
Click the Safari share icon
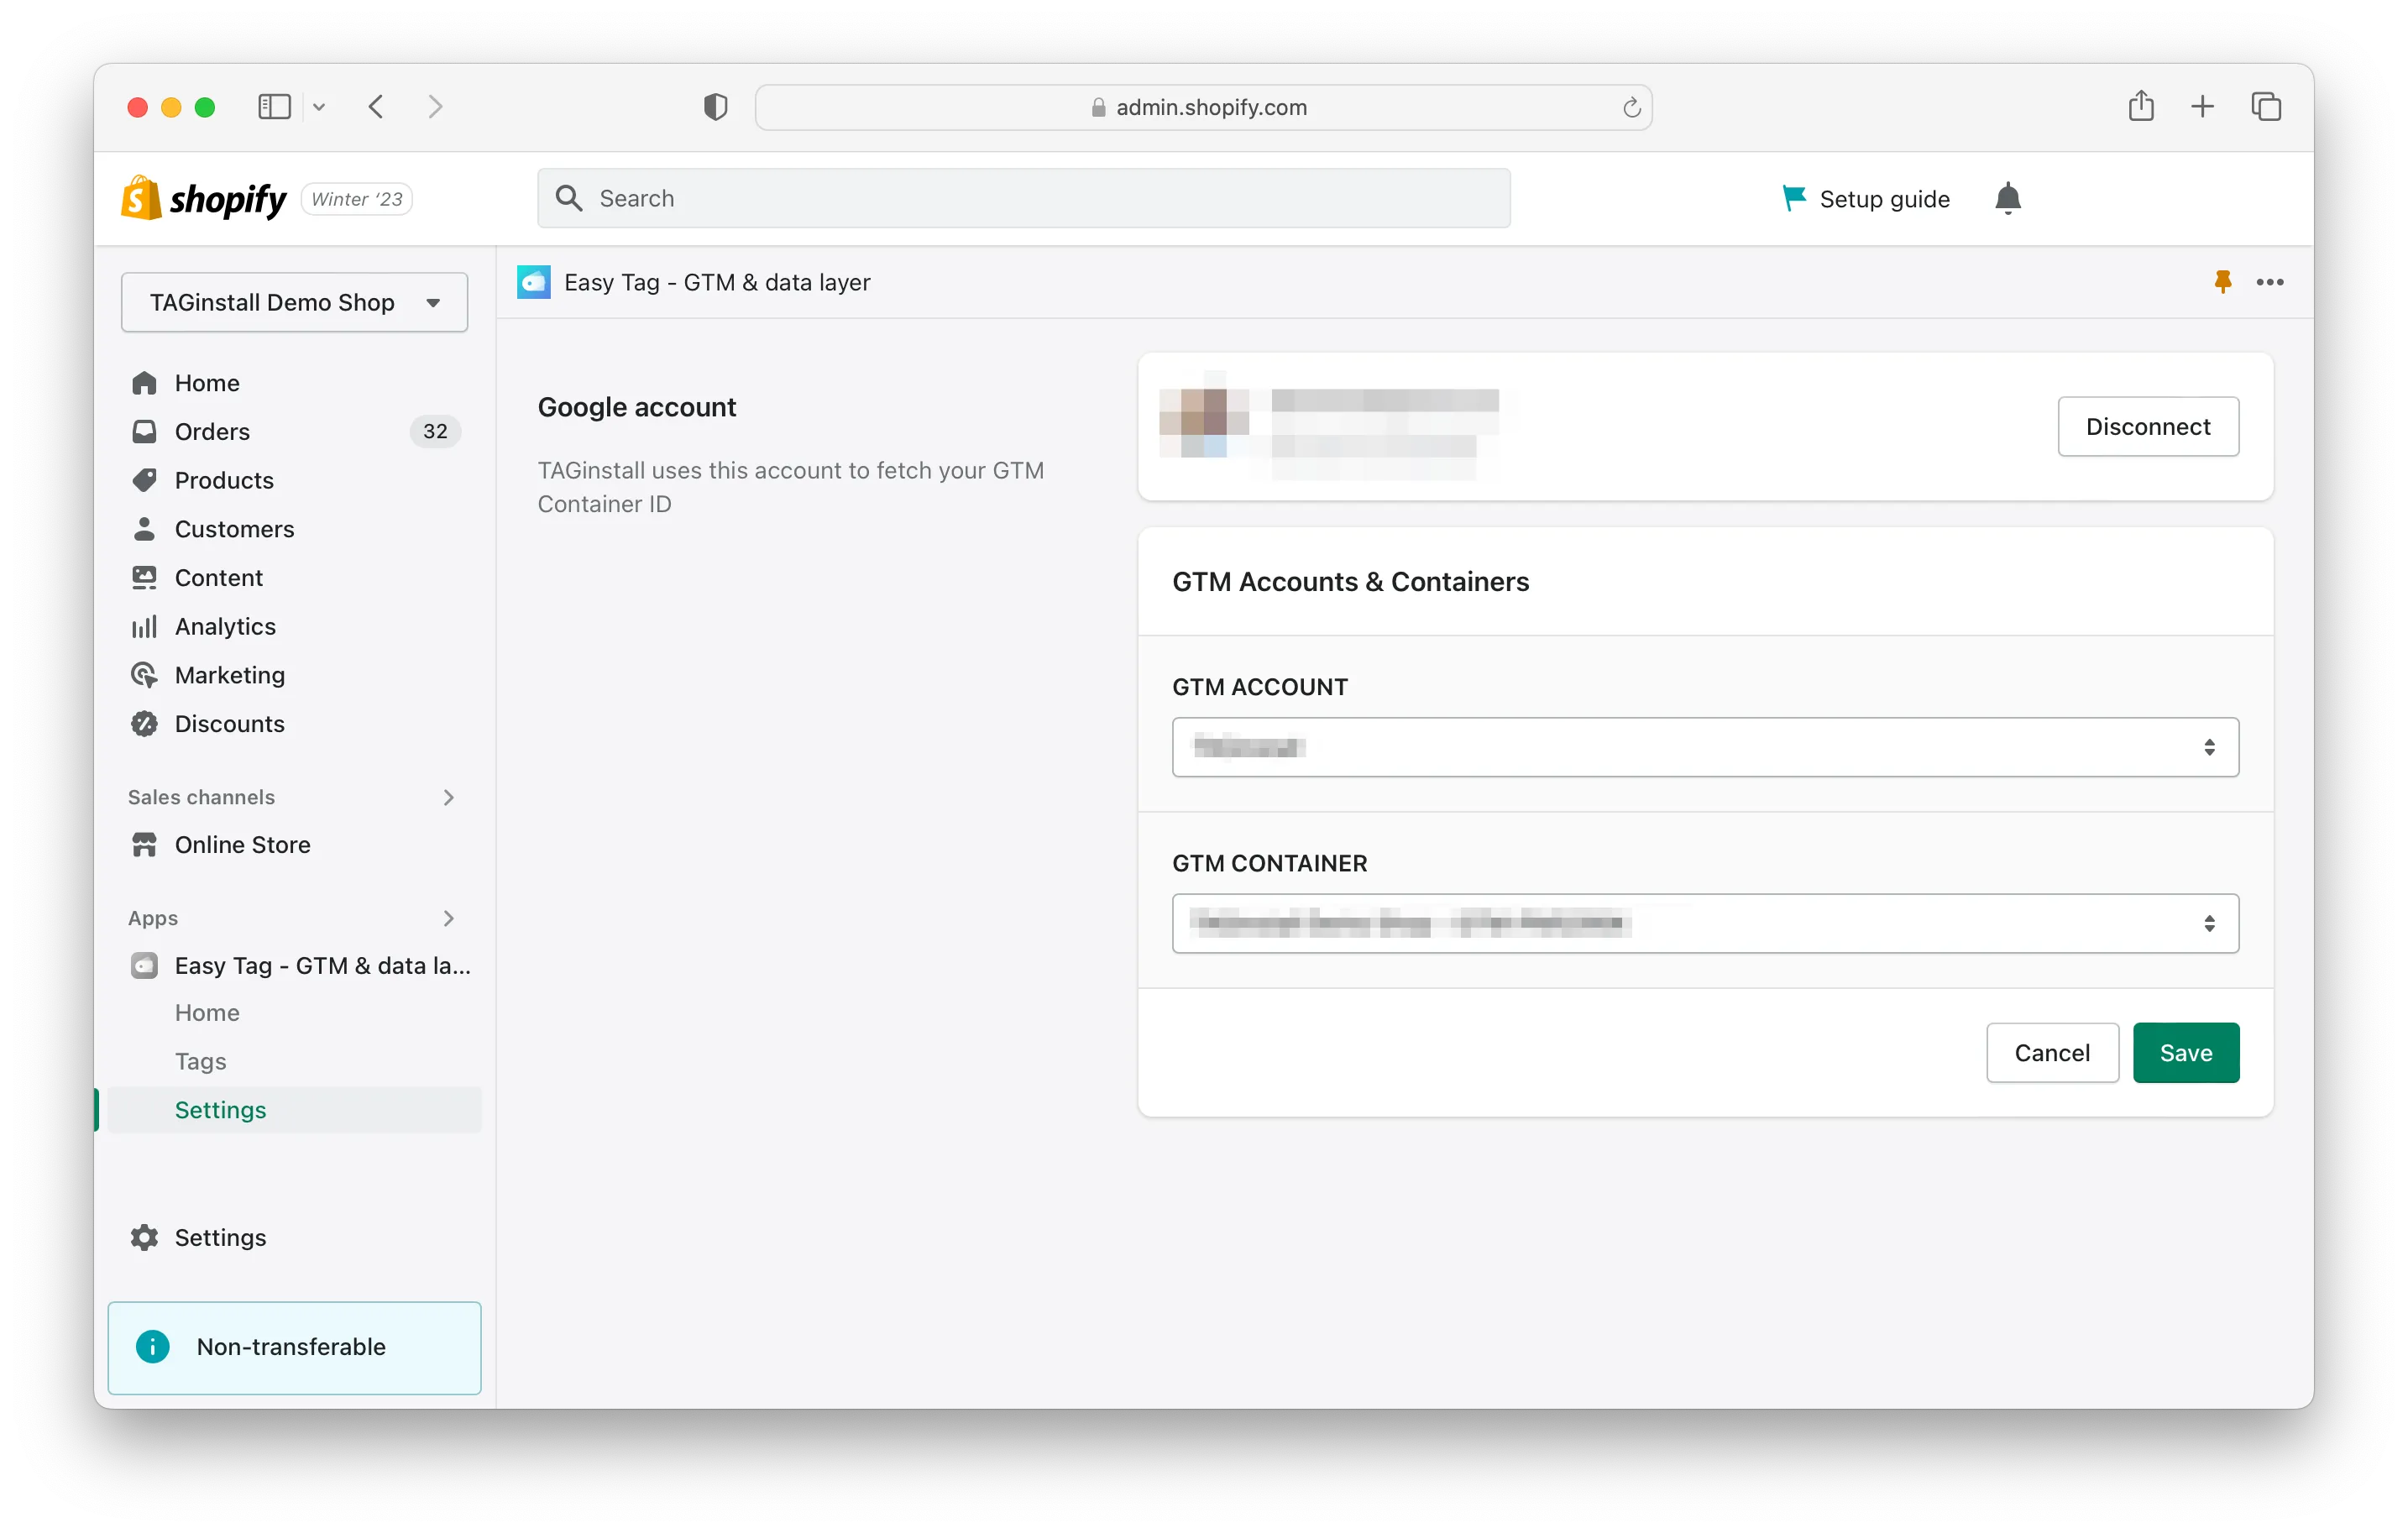pyautogui.click(x=2140, y=106)
